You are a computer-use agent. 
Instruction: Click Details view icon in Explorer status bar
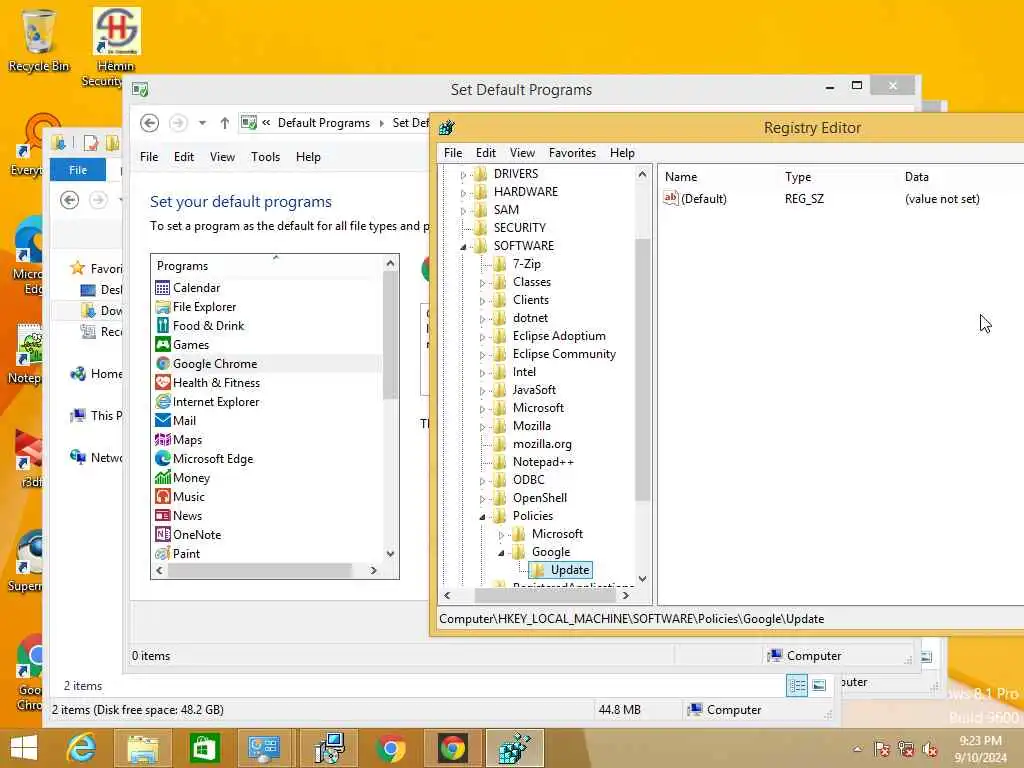[x=797, y=685]
